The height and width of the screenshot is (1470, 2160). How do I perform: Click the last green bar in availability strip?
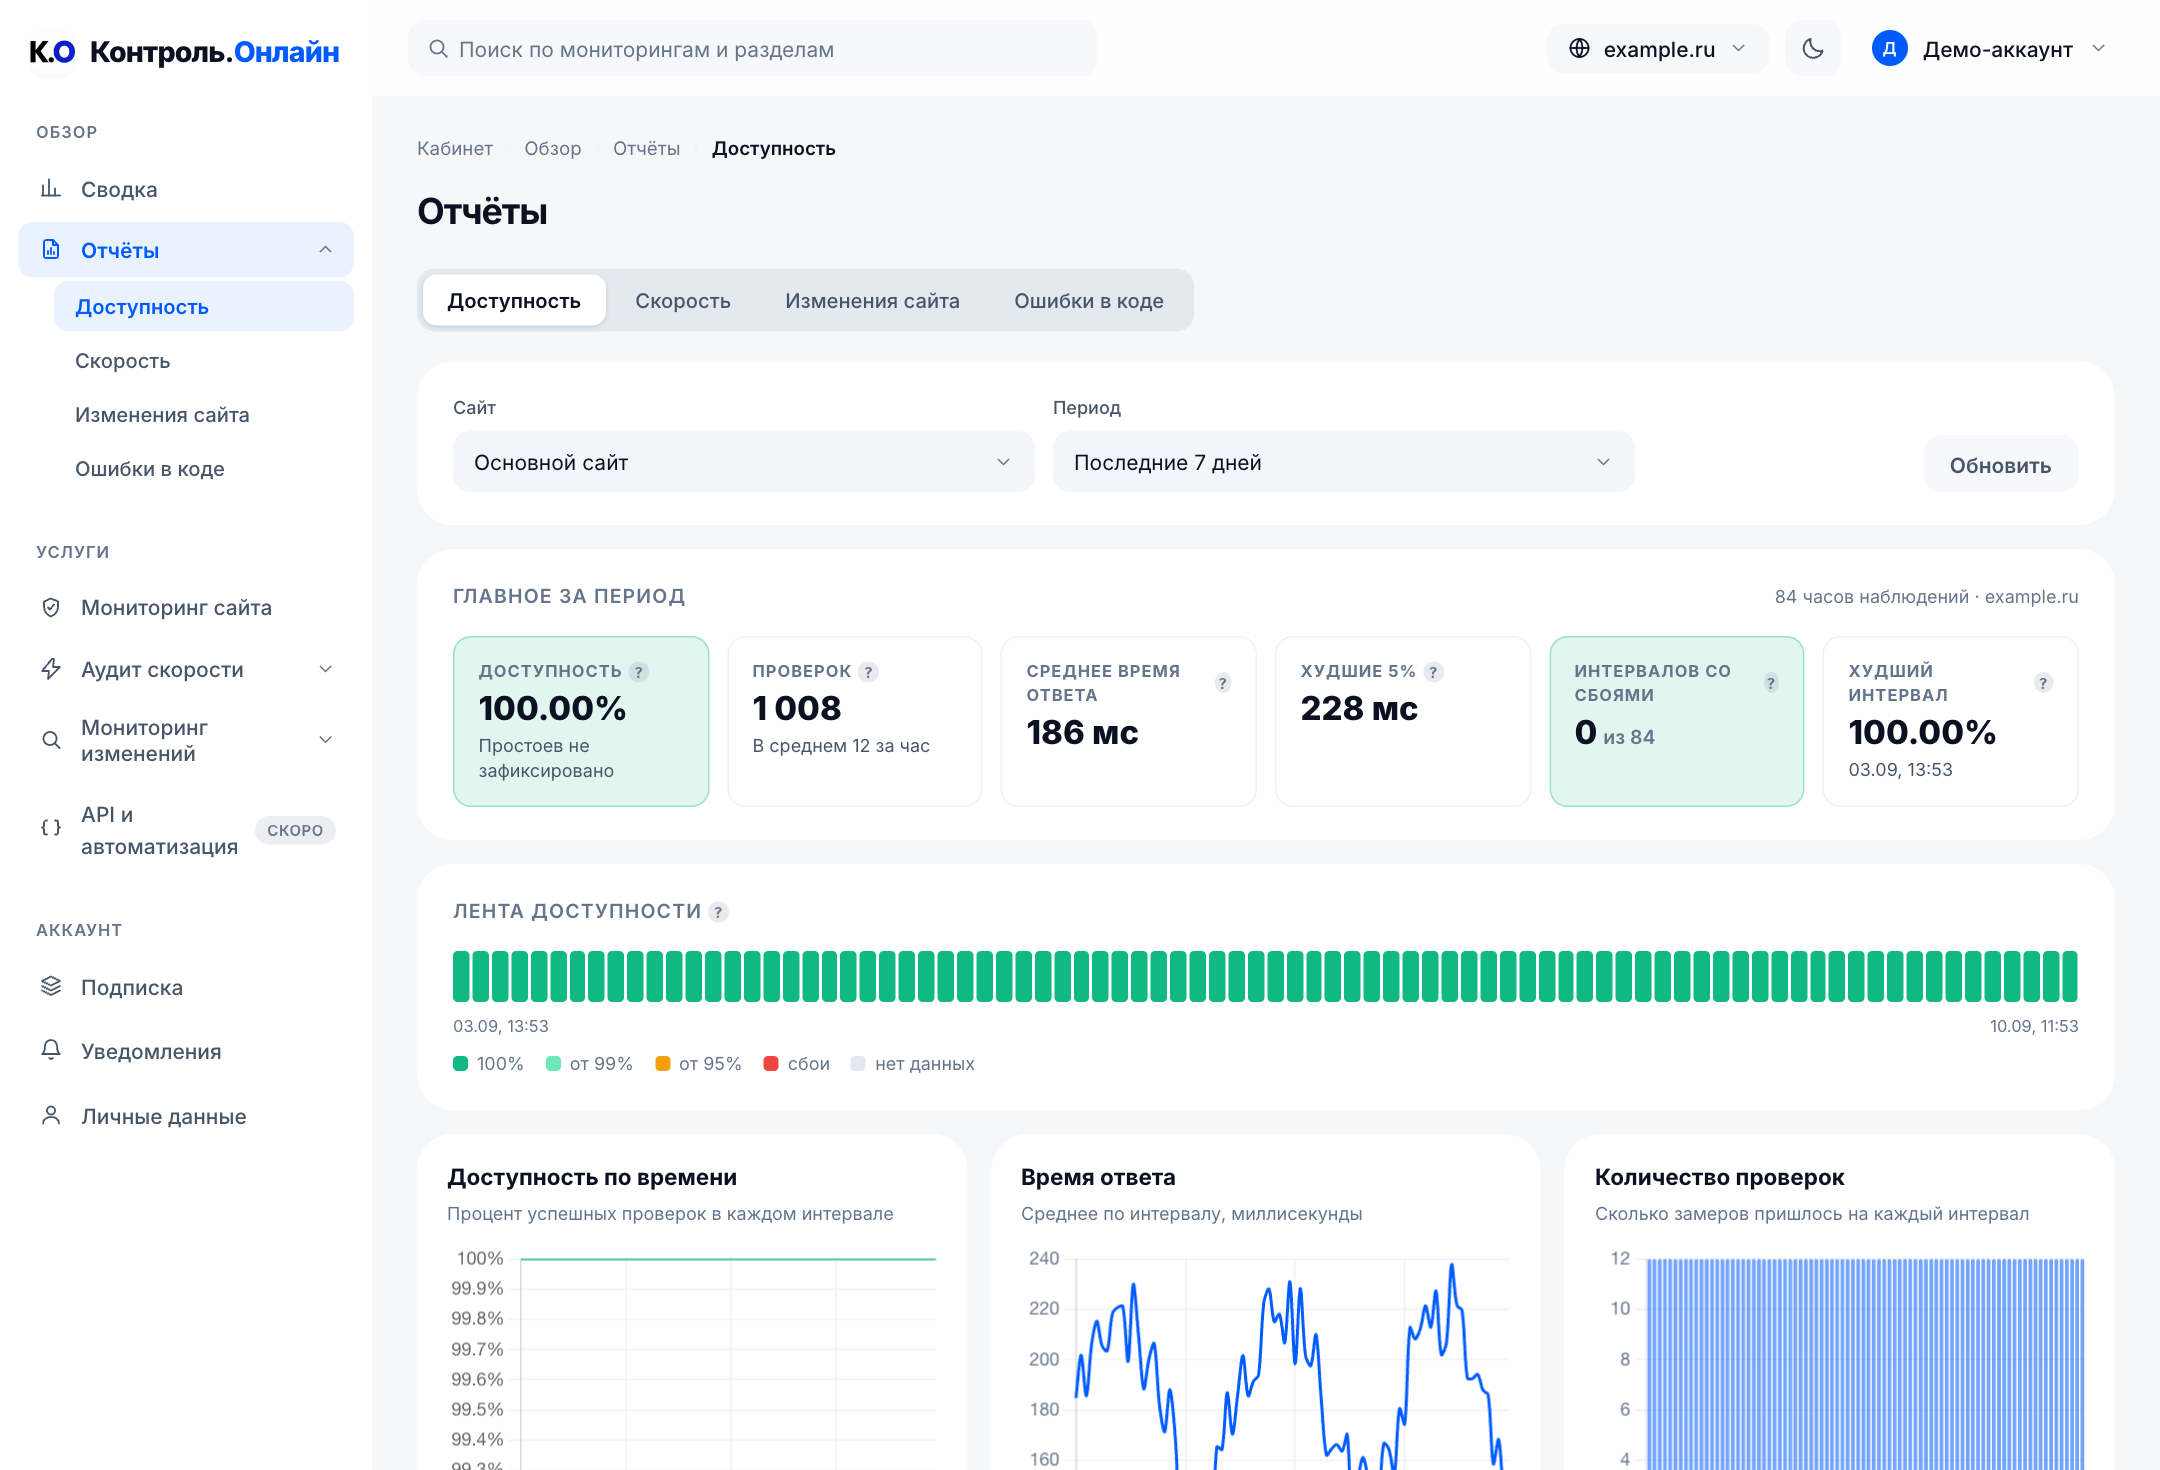click(x=2069, y=976)
